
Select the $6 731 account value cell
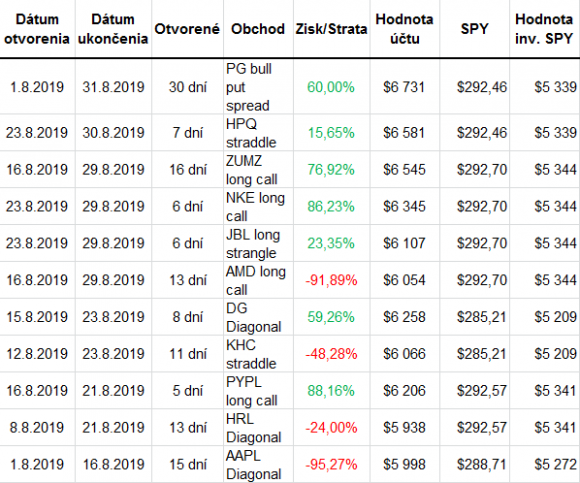[405, 87]
